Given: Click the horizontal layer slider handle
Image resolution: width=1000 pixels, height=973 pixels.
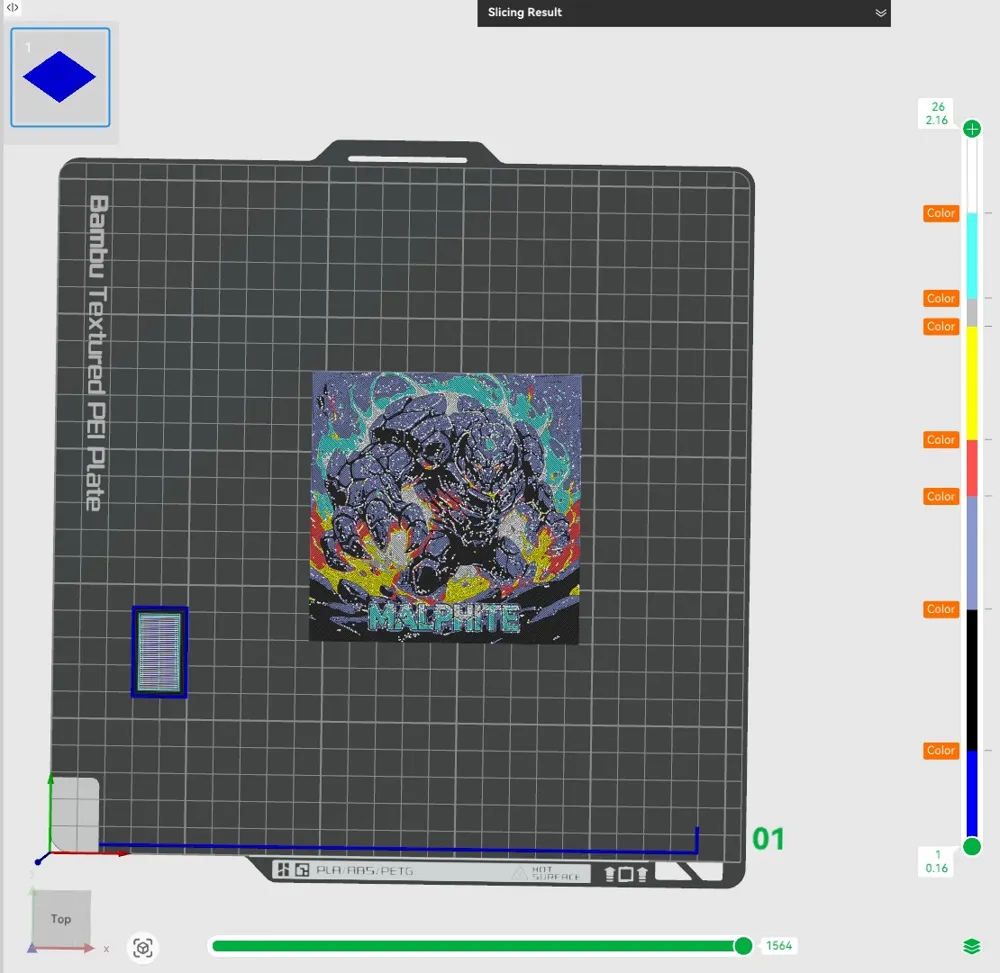Looking at the screenshot, I should [x=744, y=945].
